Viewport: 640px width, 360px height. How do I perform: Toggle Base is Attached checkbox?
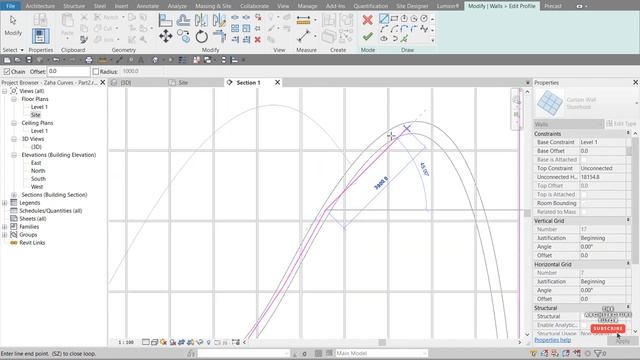pyautogui.click(x=583, y=160)
